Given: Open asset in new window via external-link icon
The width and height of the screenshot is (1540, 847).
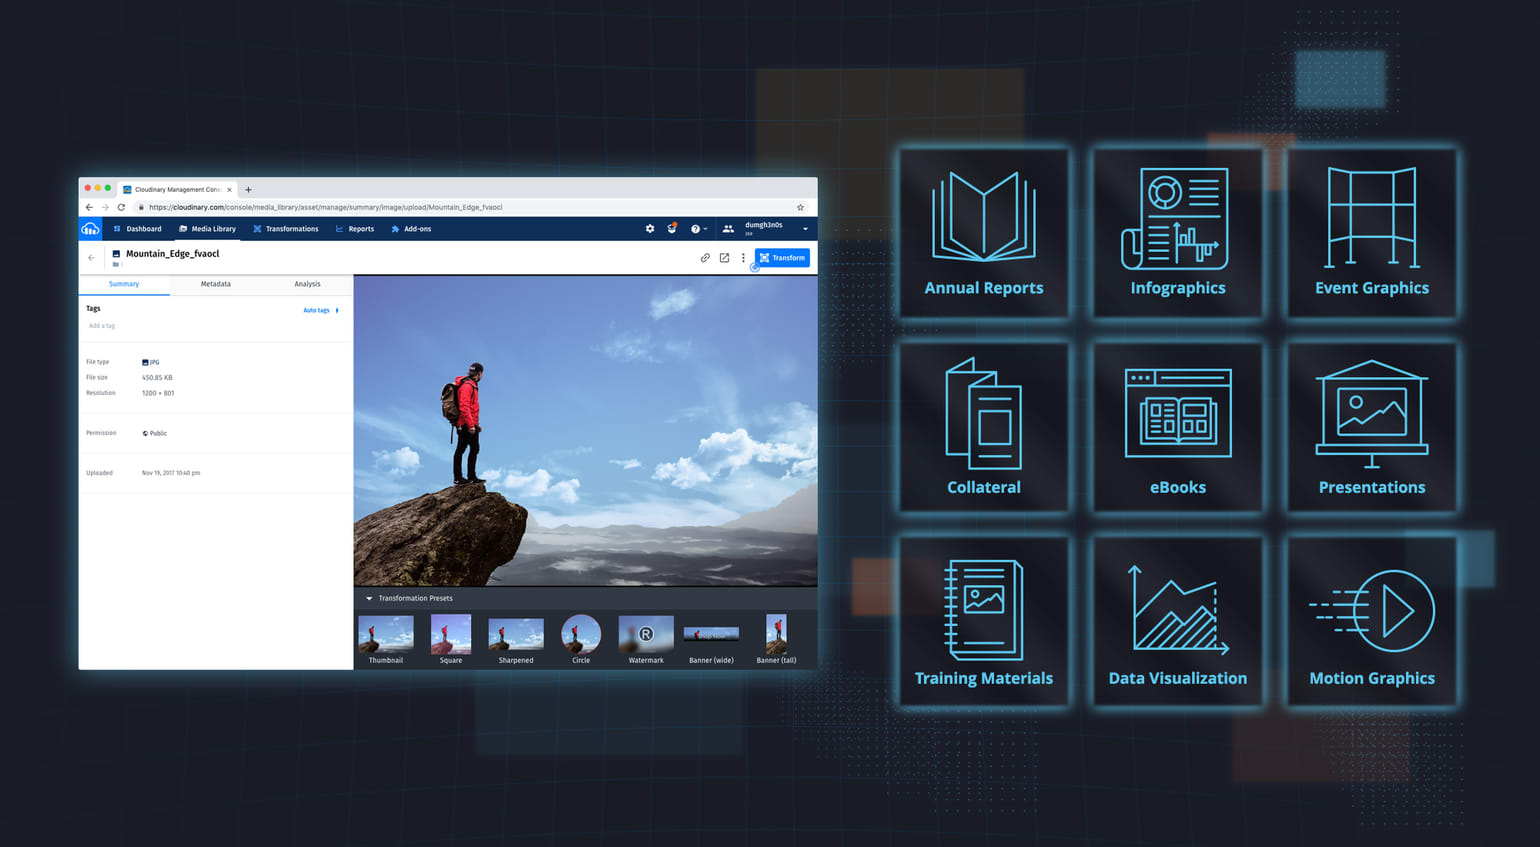Looking at the screenshot, I should click(x=722, y=257).
